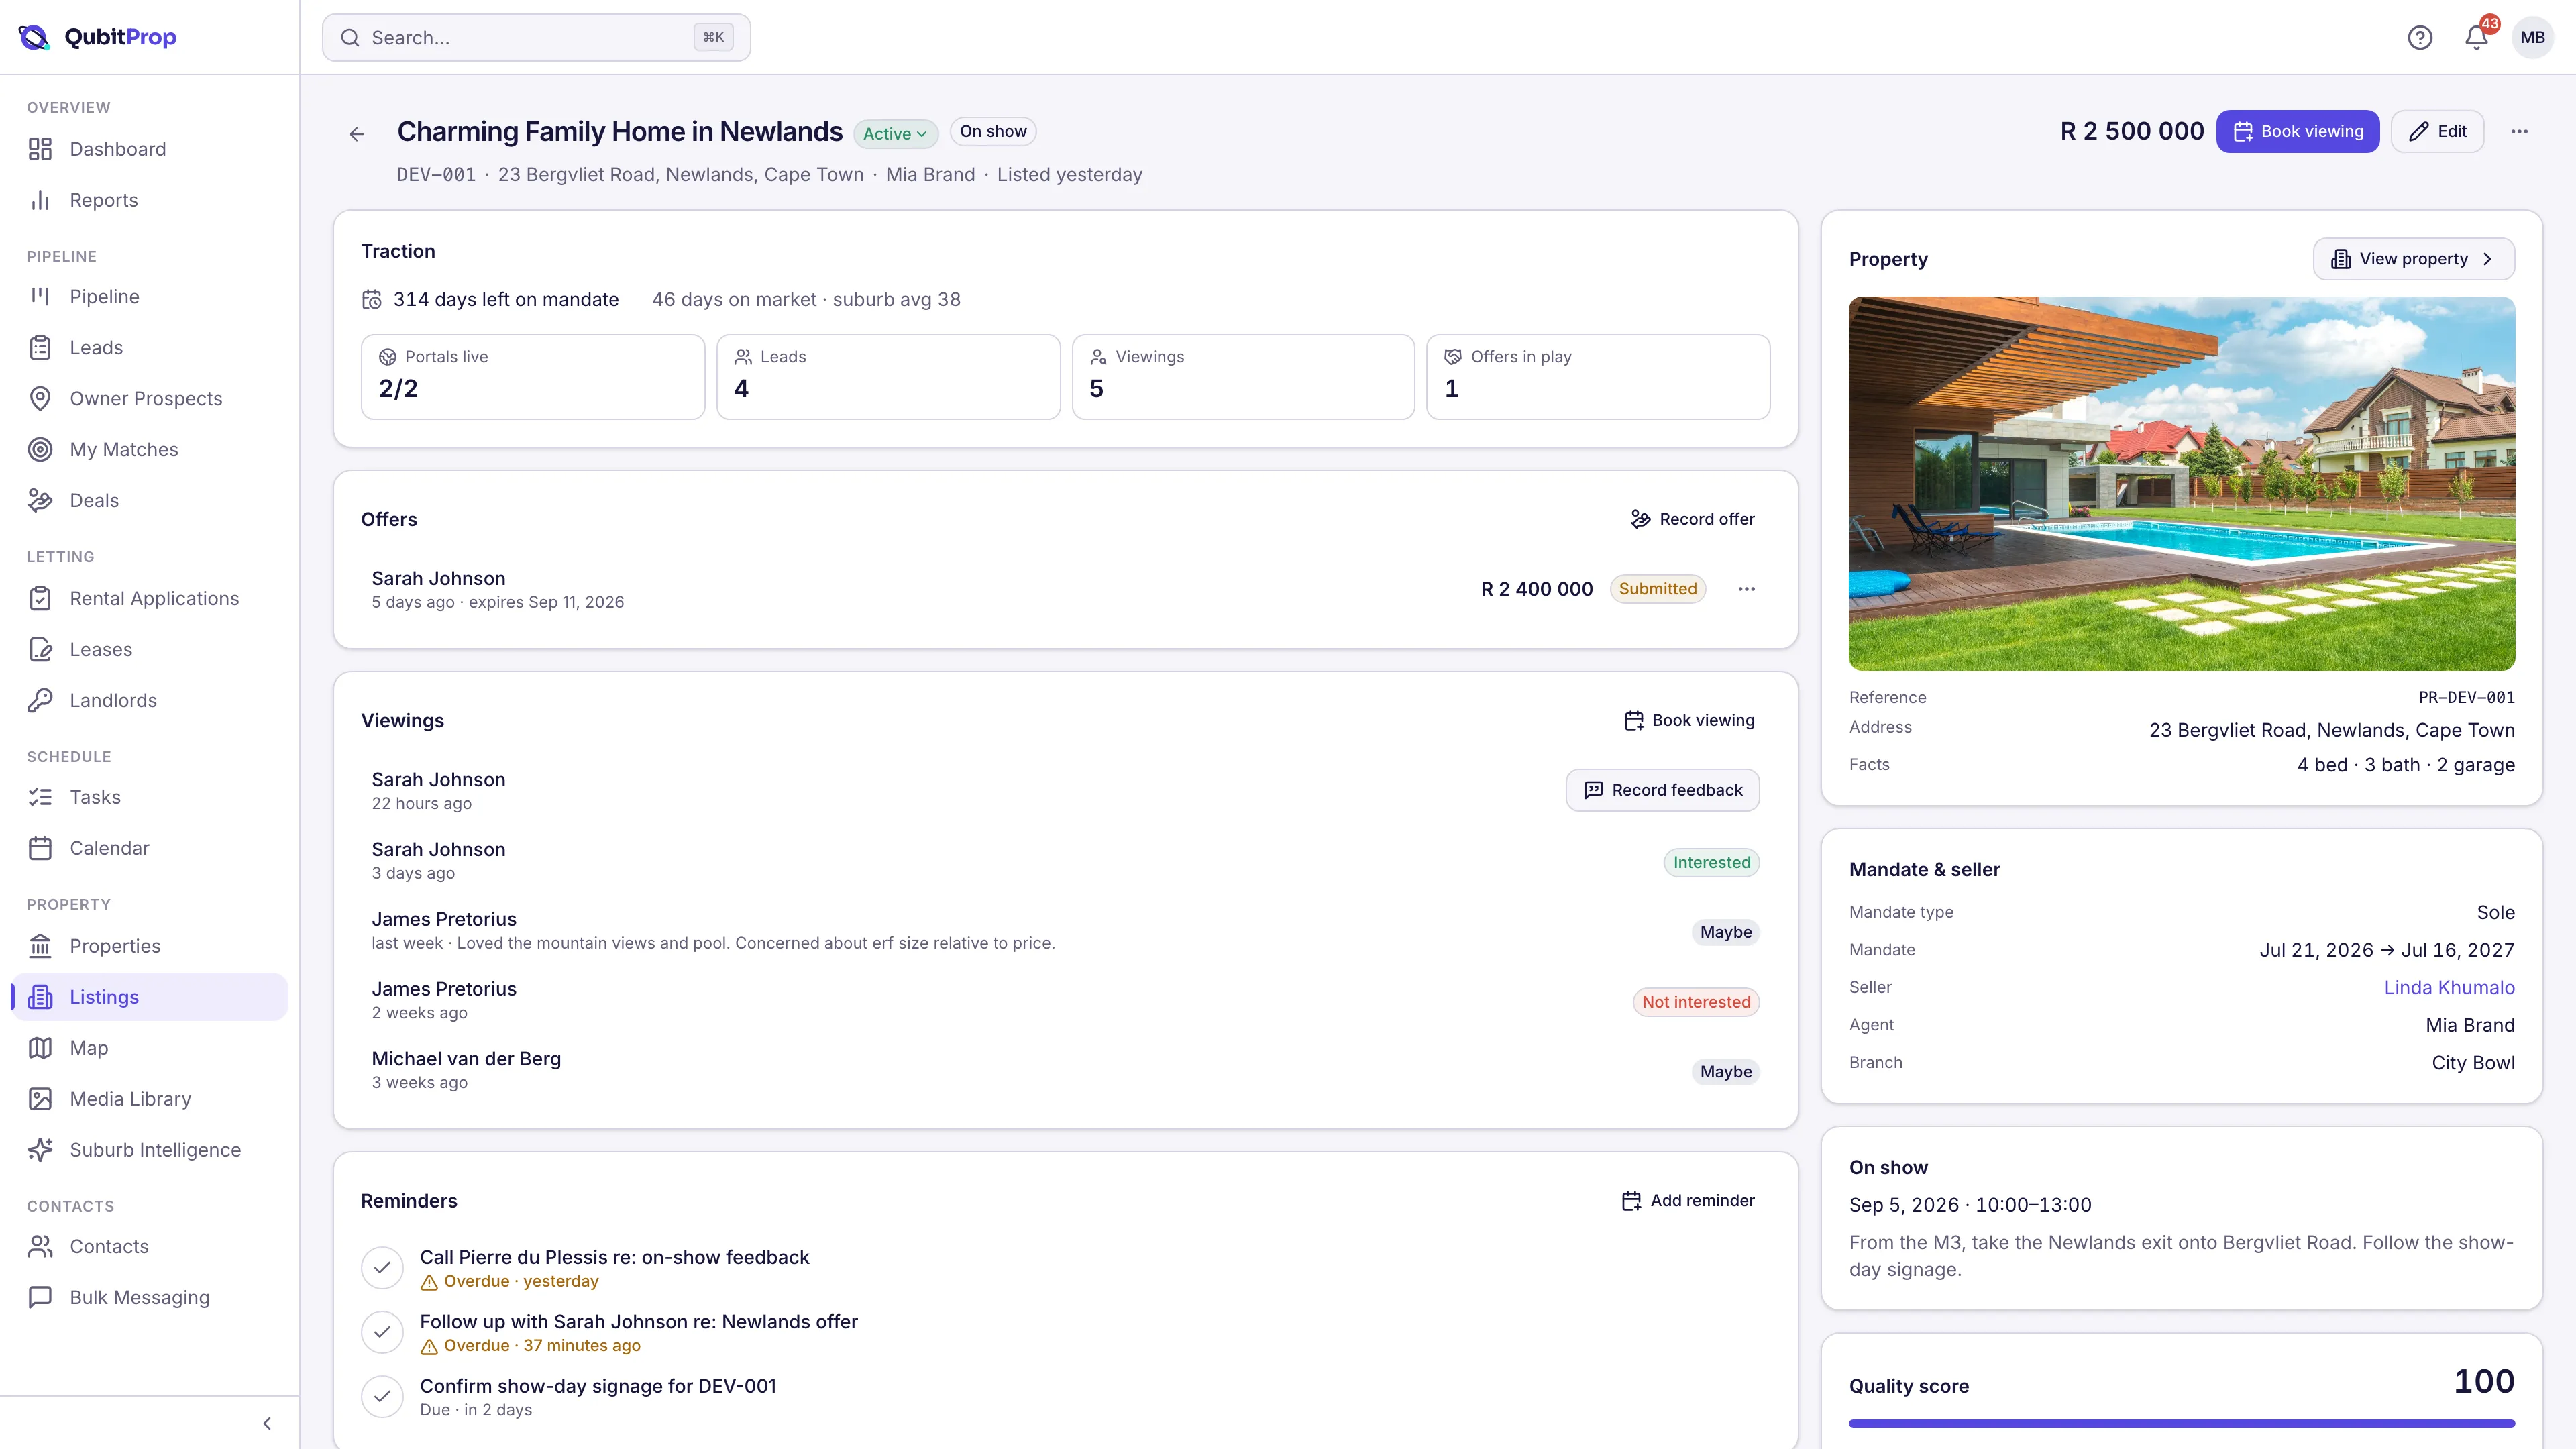
Task: Click the Properties building icon
Action: [x=40, y=946]
